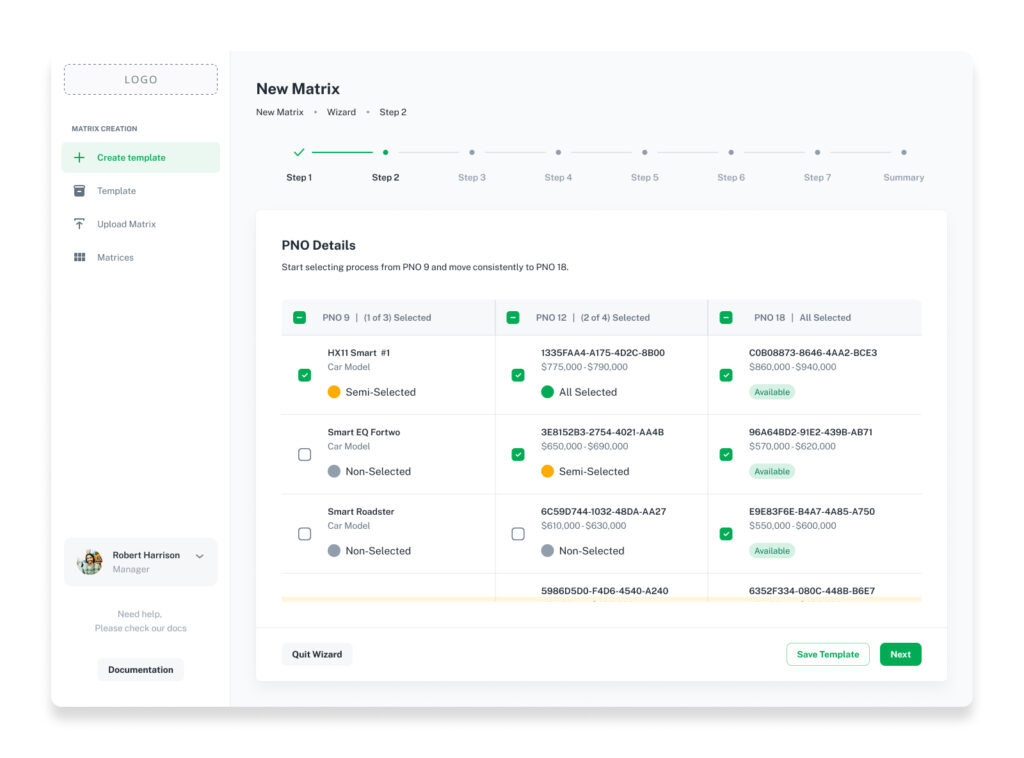The width and height of the screenshot is (1024, 758).
Task: Click the plus icon beside Create template
Action: click(79, 157)
